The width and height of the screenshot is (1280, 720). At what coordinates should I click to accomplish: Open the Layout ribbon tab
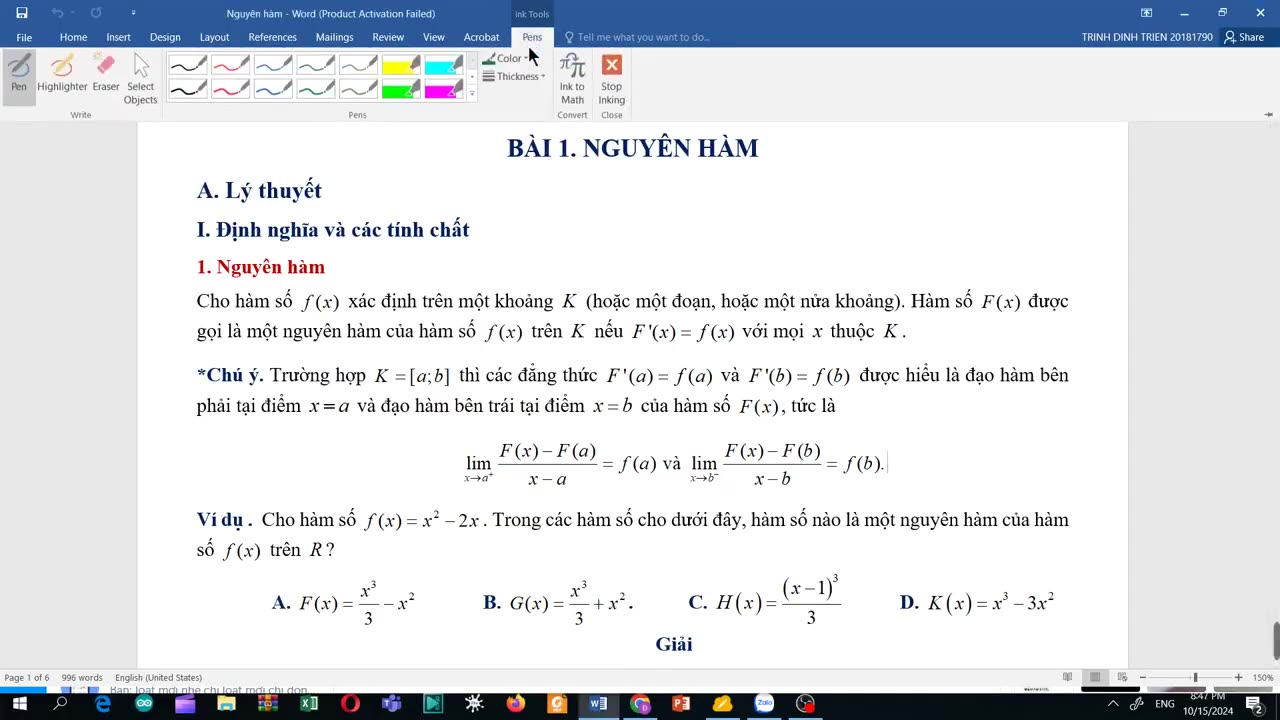[x=214, y=37]
